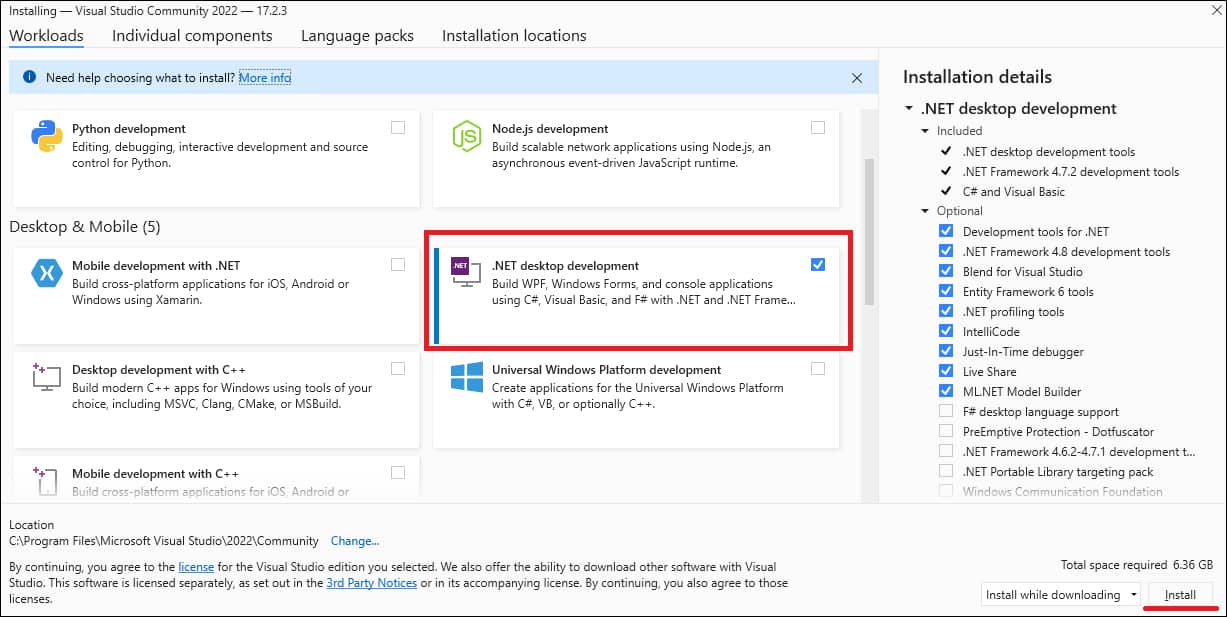
Task: Open the 3rd Party Notices link
Action: (x=372, y=583)
